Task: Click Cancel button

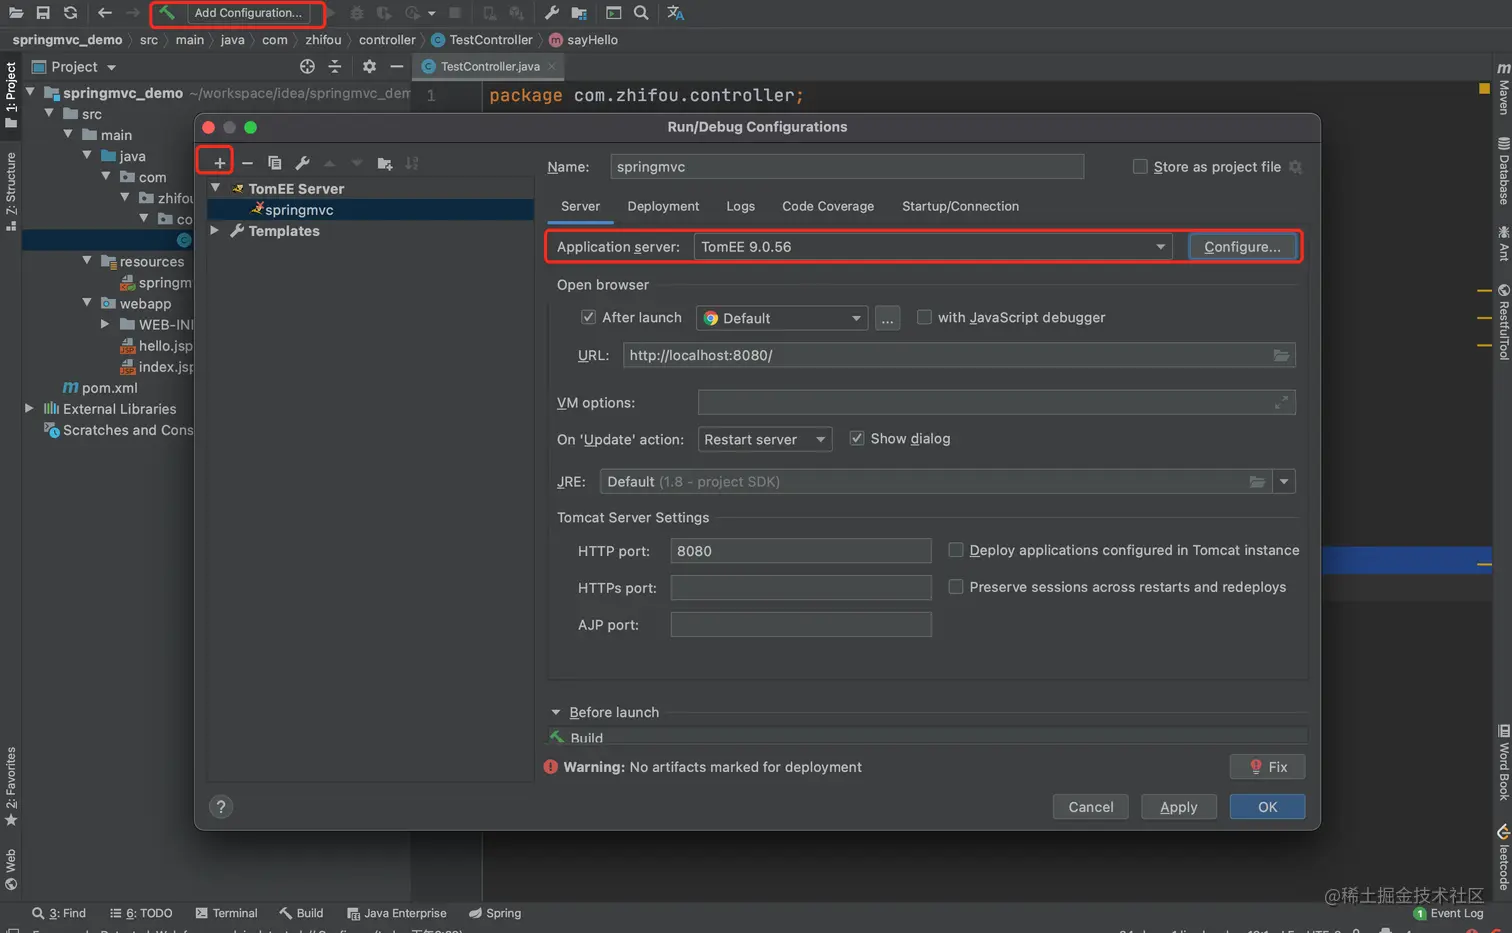Action: click(1090, 807)
